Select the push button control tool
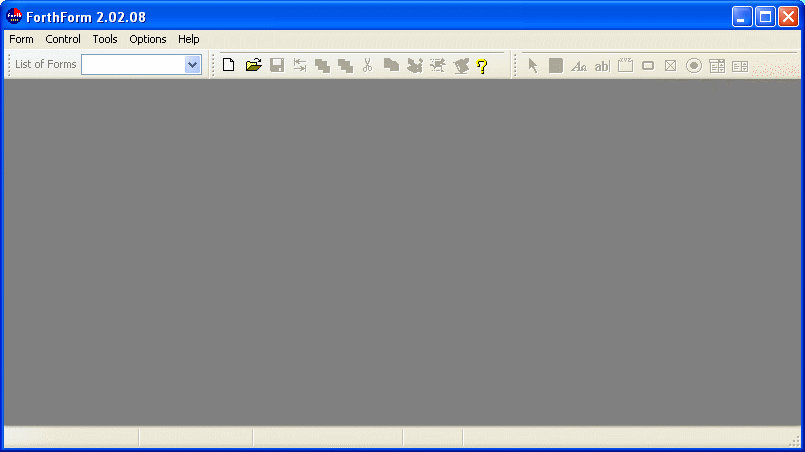Image resolution: width=805 pixels, height=452 pixels. [x=648, y=66]
